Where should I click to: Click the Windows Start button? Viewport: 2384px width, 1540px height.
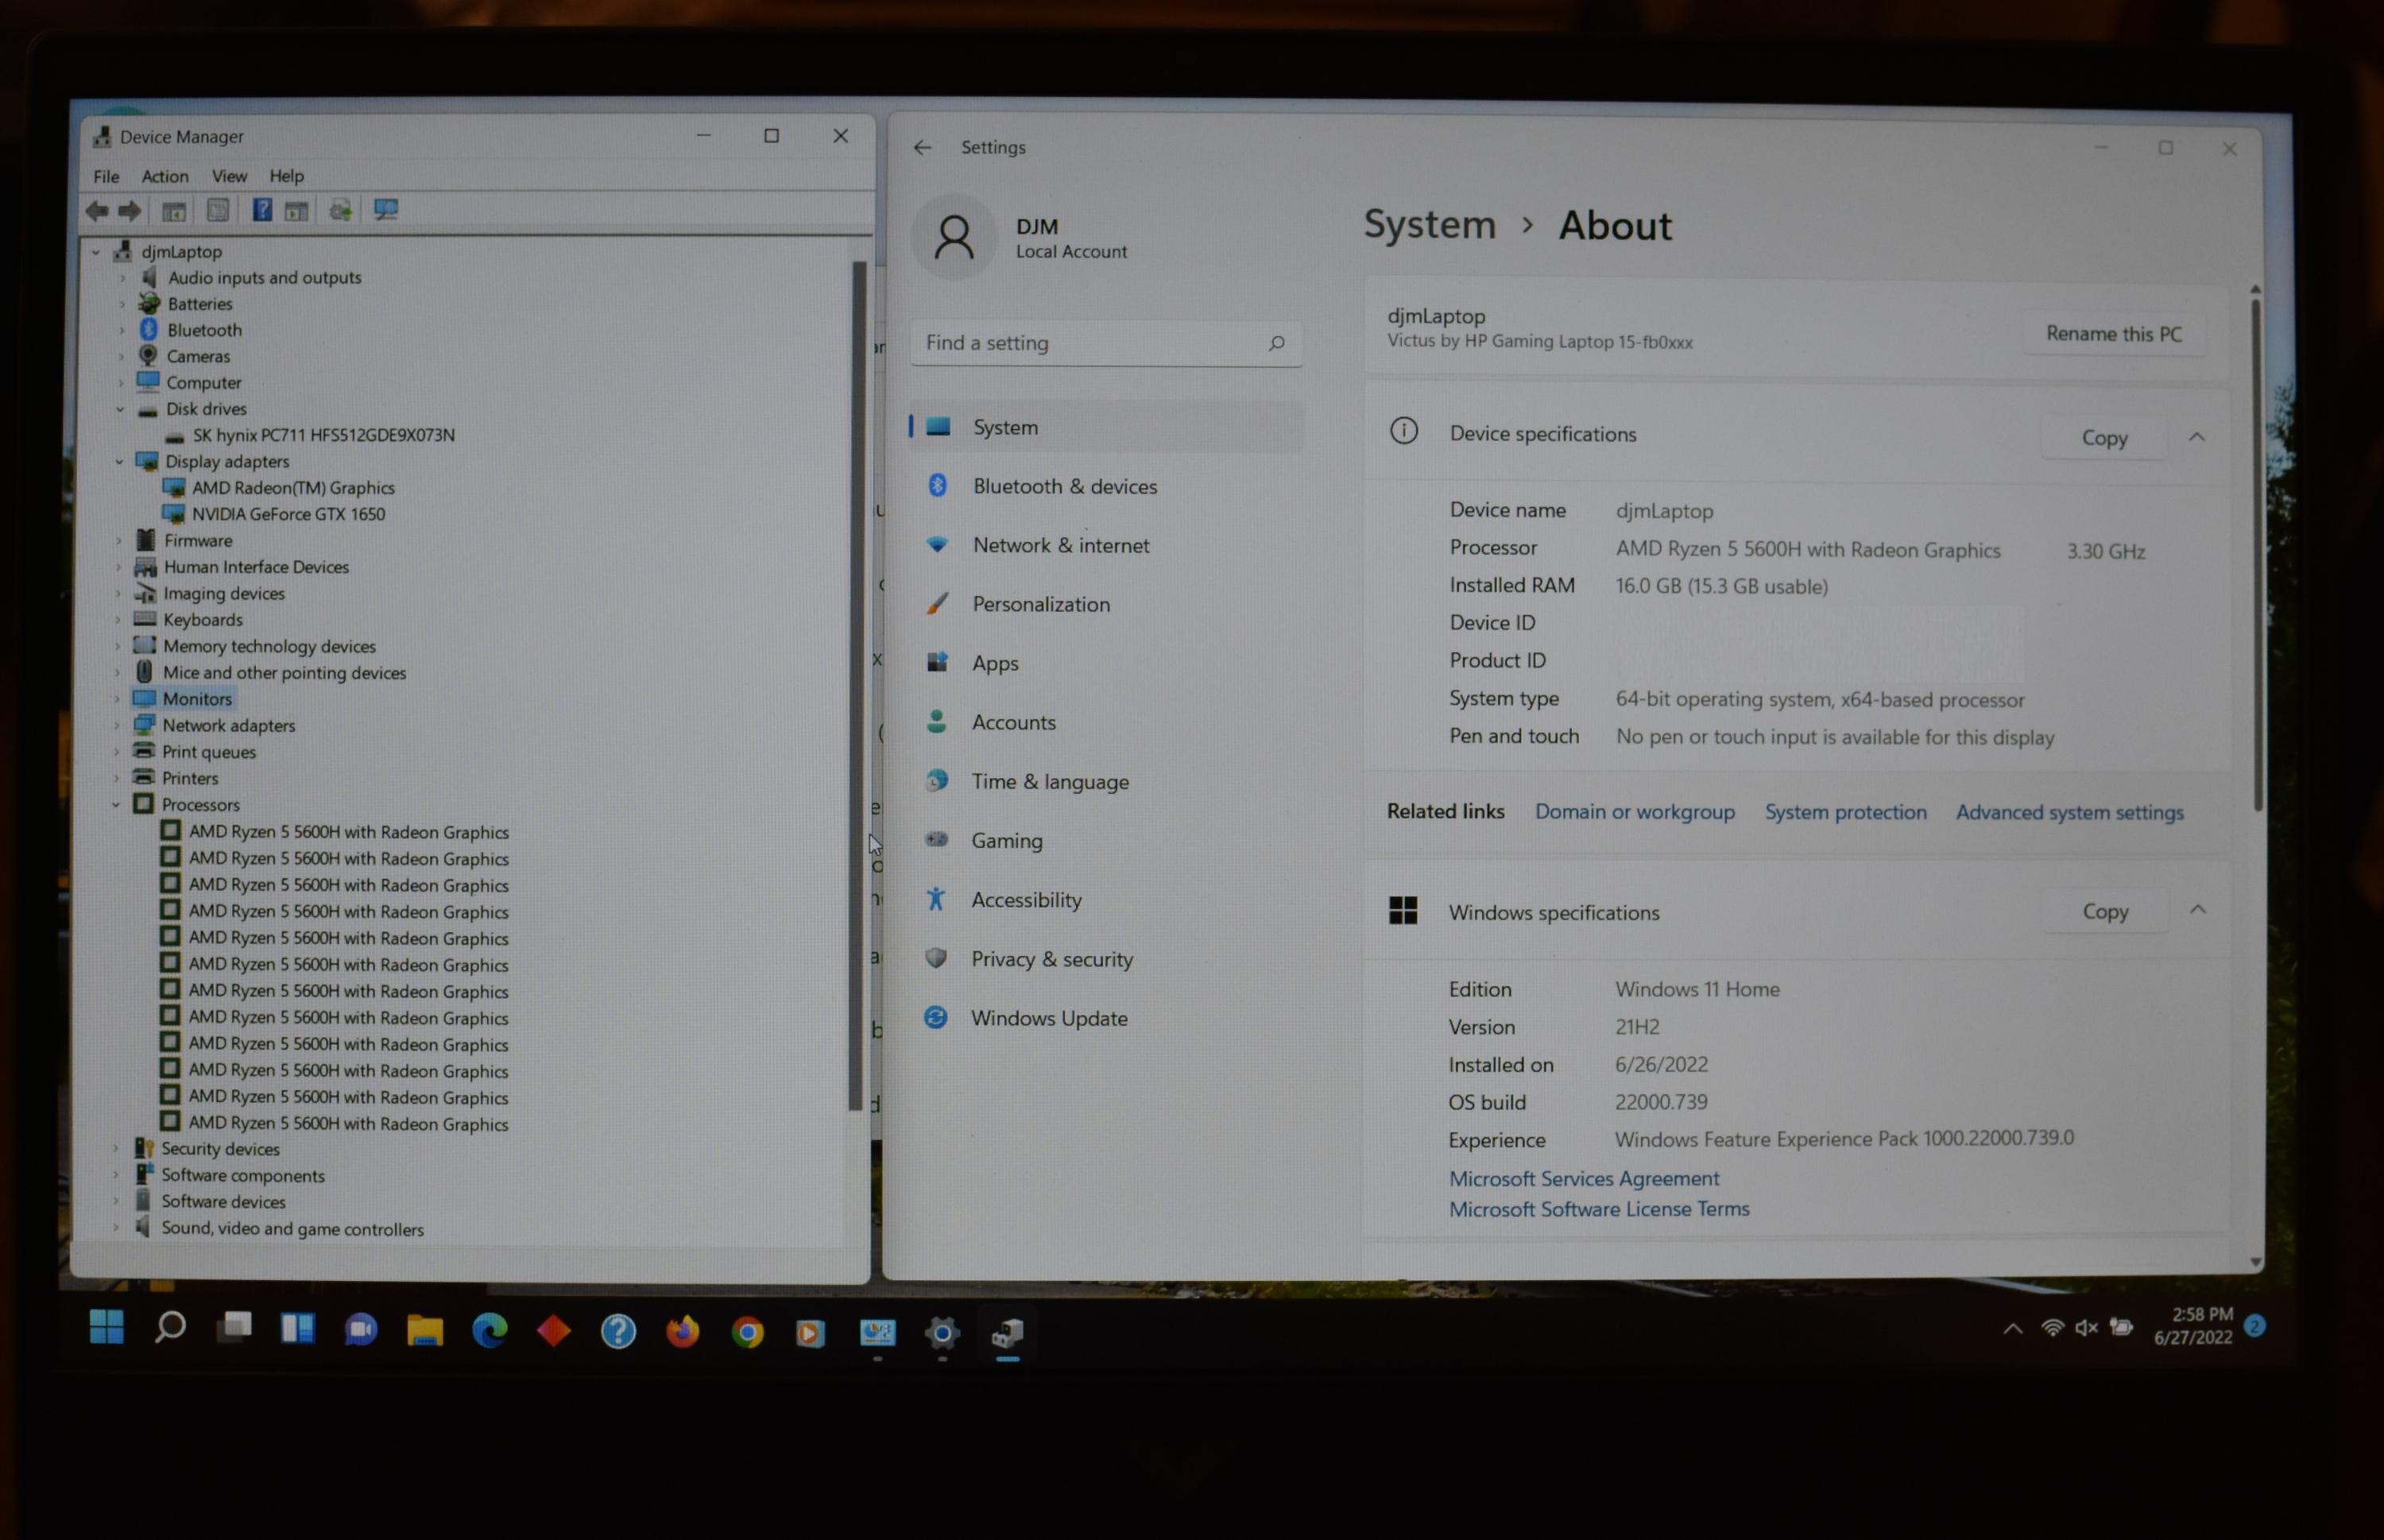tap(106, 1328)
